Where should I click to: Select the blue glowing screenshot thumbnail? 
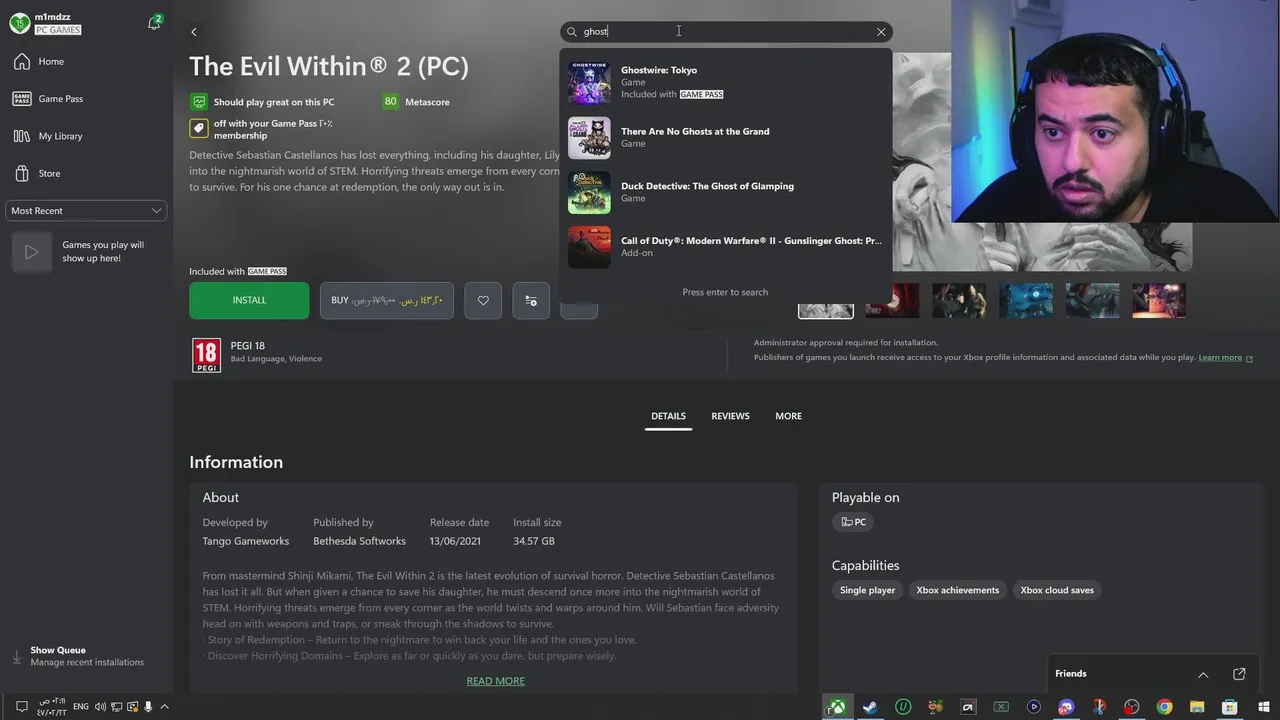pyautogui.click(x=1026, y=301)
